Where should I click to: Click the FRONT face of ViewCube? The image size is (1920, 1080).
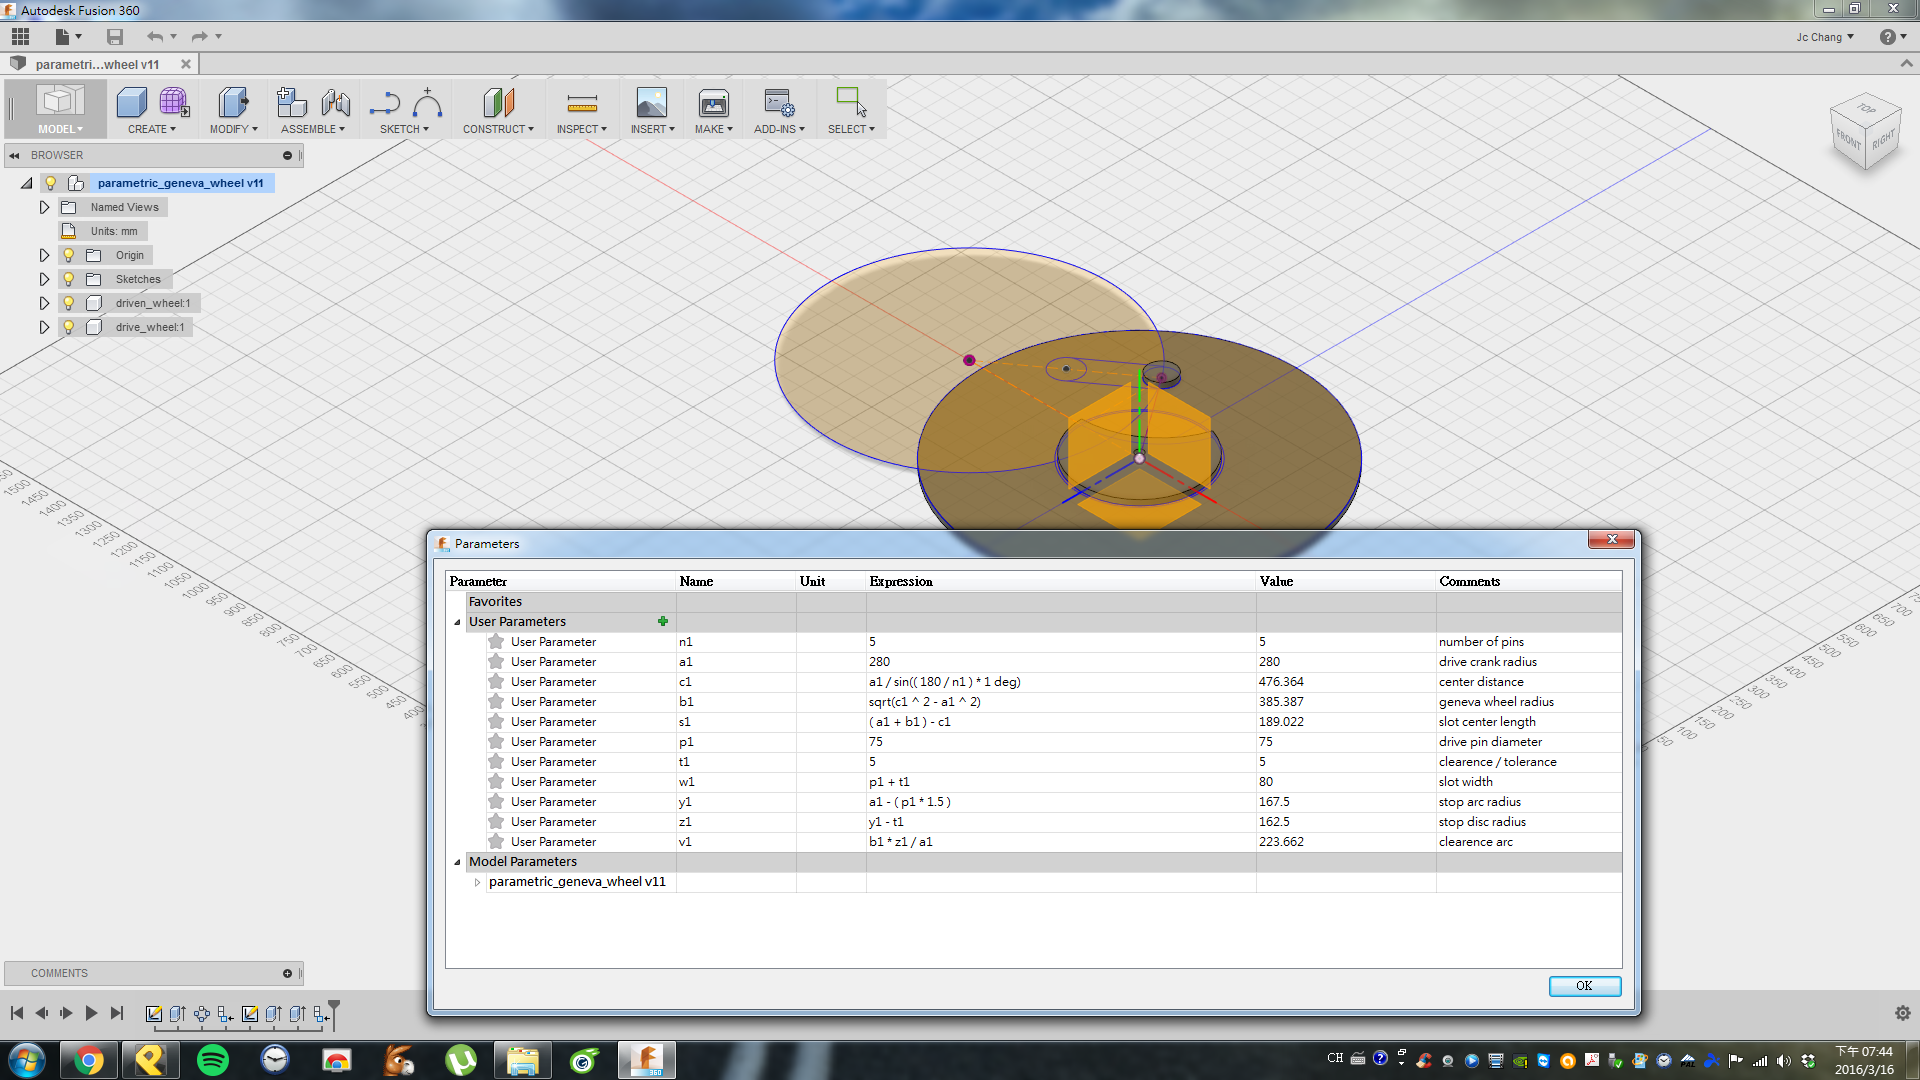[1848, 140]
